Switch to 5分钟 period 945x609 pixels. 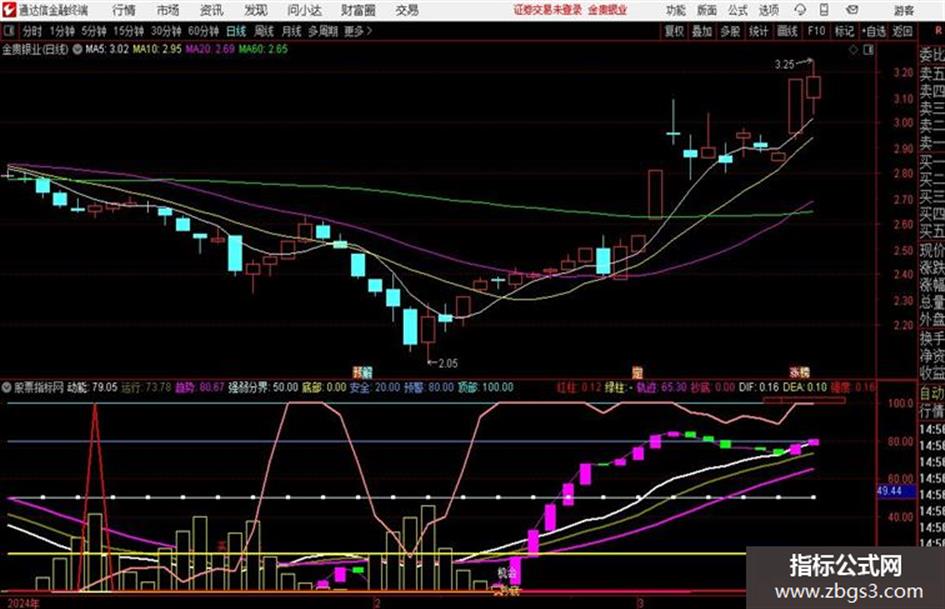point(93,31)
